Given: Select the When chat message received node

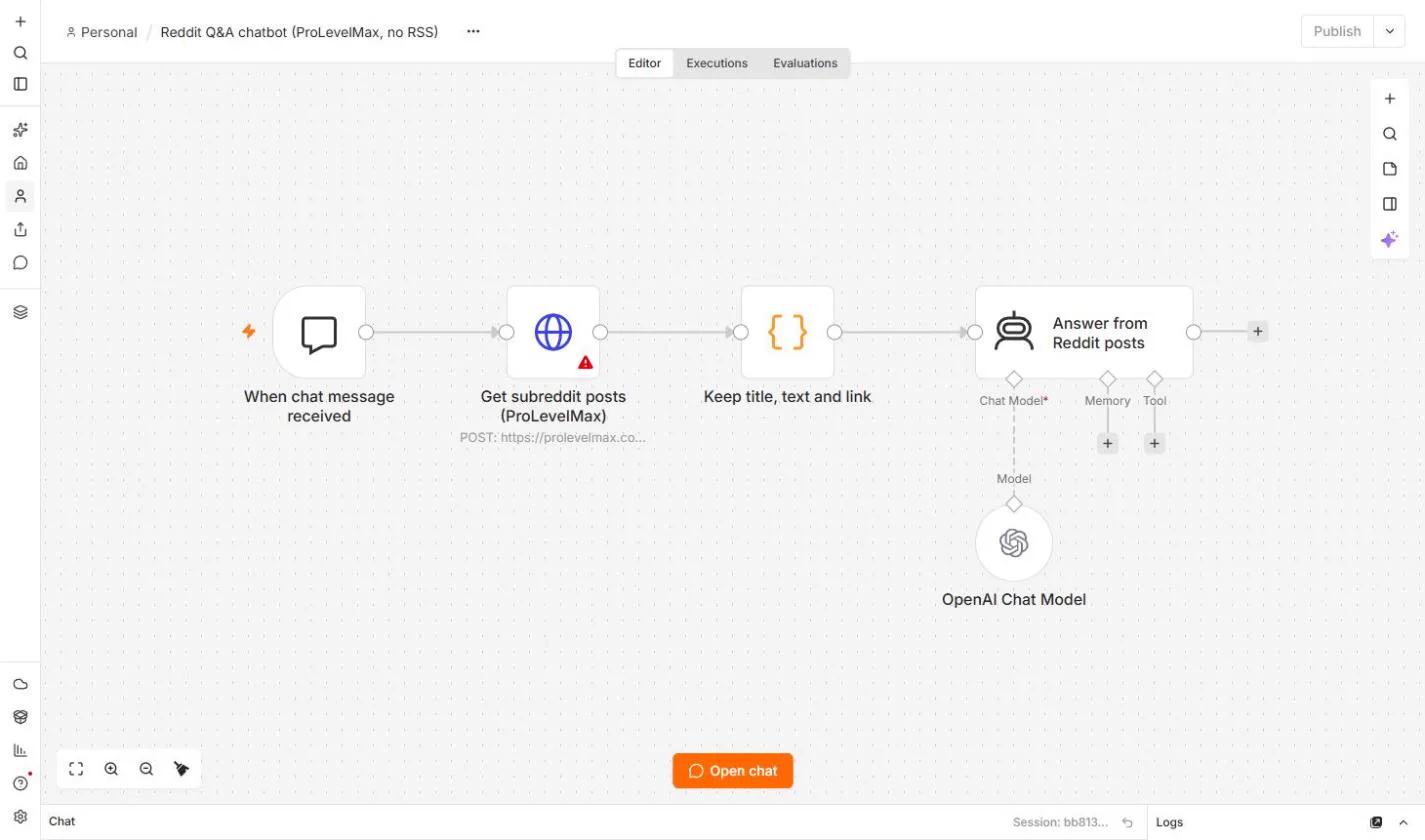Looking at the screenshot, I should click(319, 332).
